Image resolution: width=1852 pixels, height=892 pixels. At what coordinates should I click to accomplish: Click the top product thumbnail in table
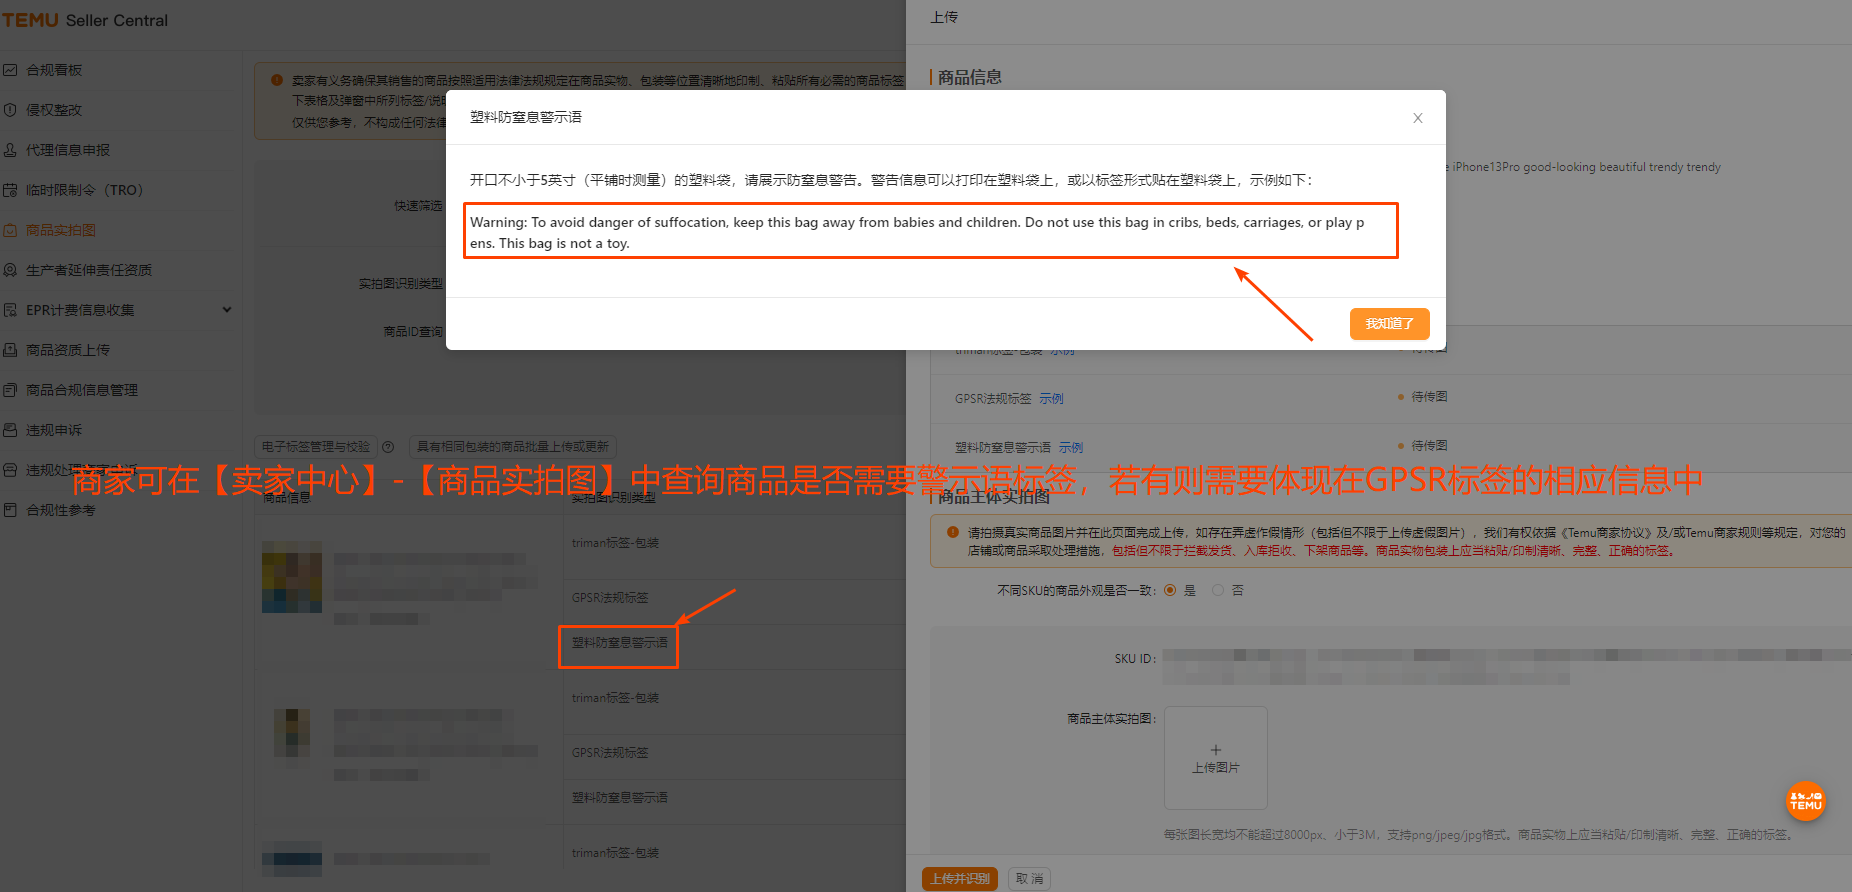click(x=292, y=577)
